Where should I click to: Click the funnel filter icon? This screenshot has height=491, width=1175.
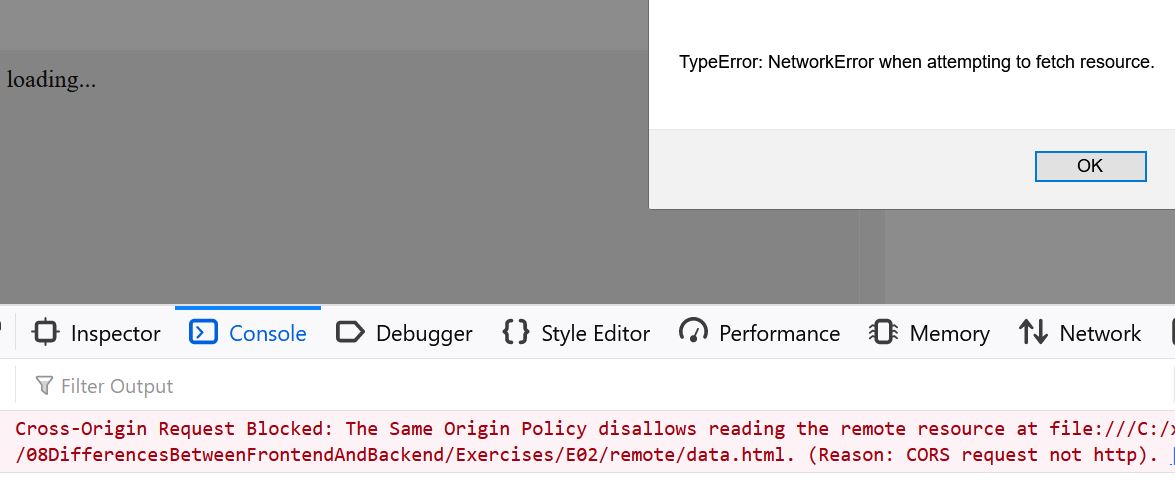pyautogui.click(x=44, y=386)
